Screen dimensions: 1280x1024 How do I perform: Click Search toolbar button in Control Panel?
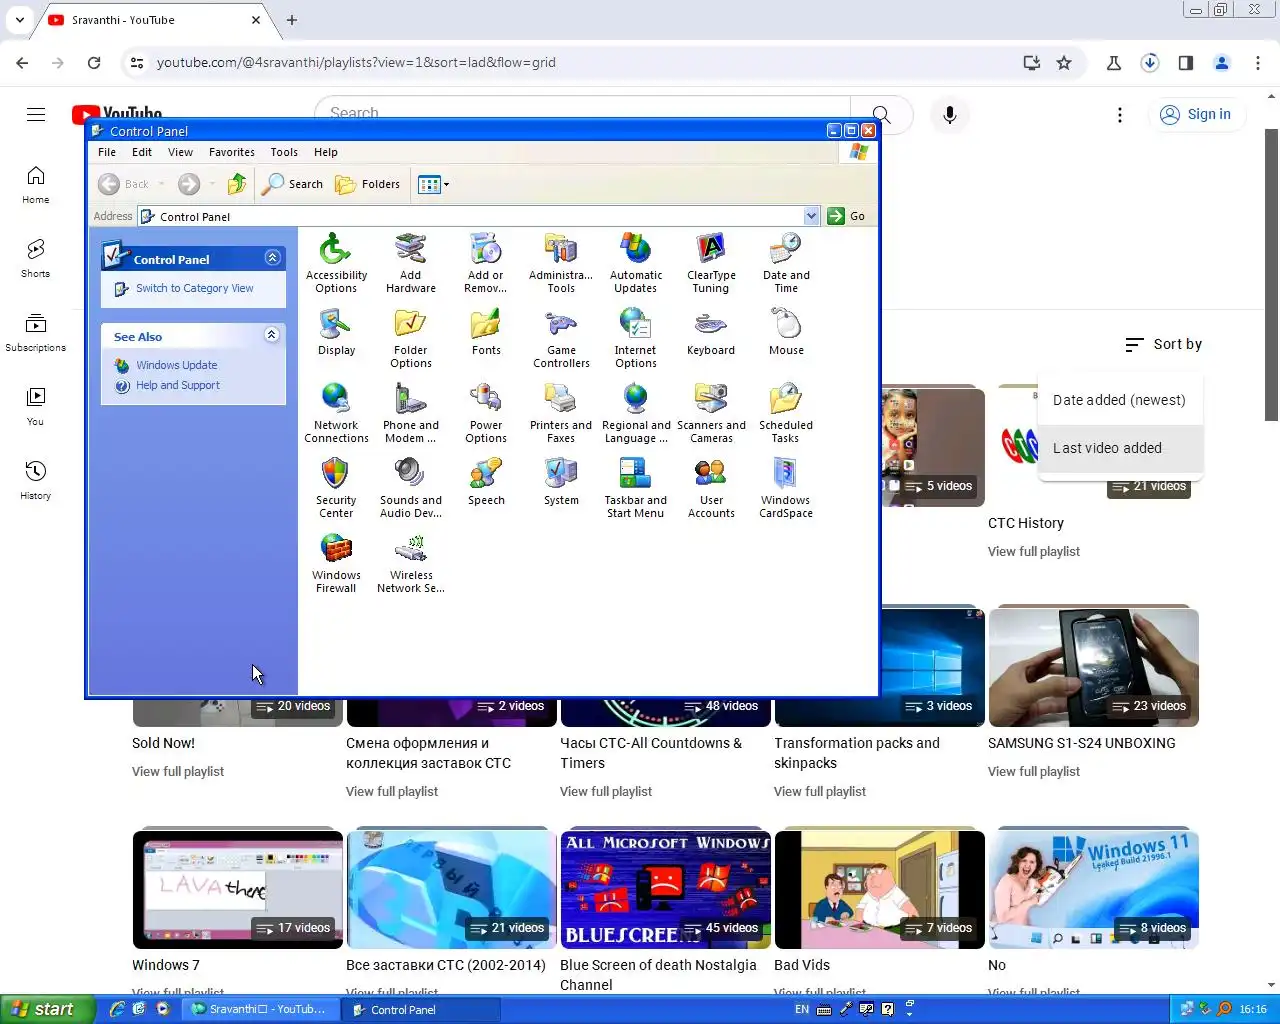[292, 184]
